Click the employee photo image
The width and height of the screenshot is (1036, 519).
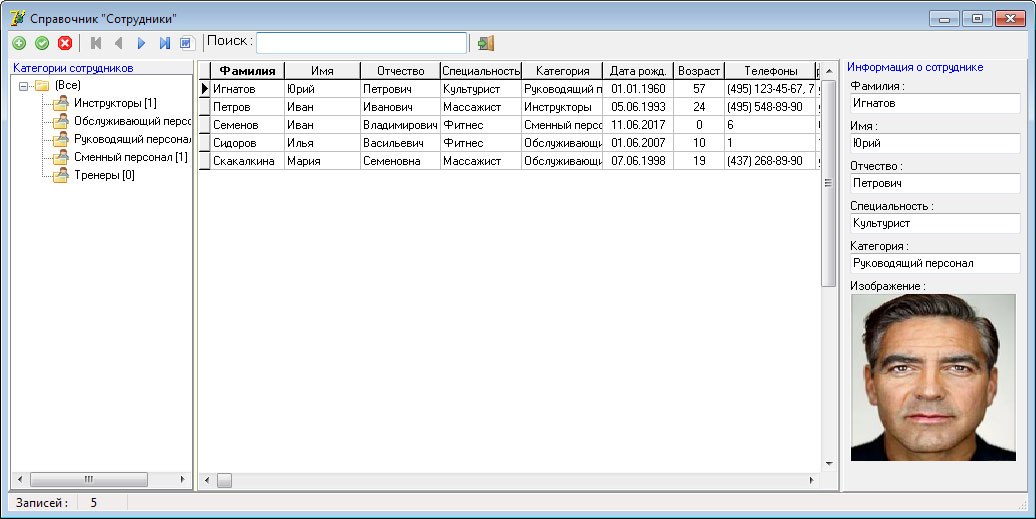[x=932, y=377]
